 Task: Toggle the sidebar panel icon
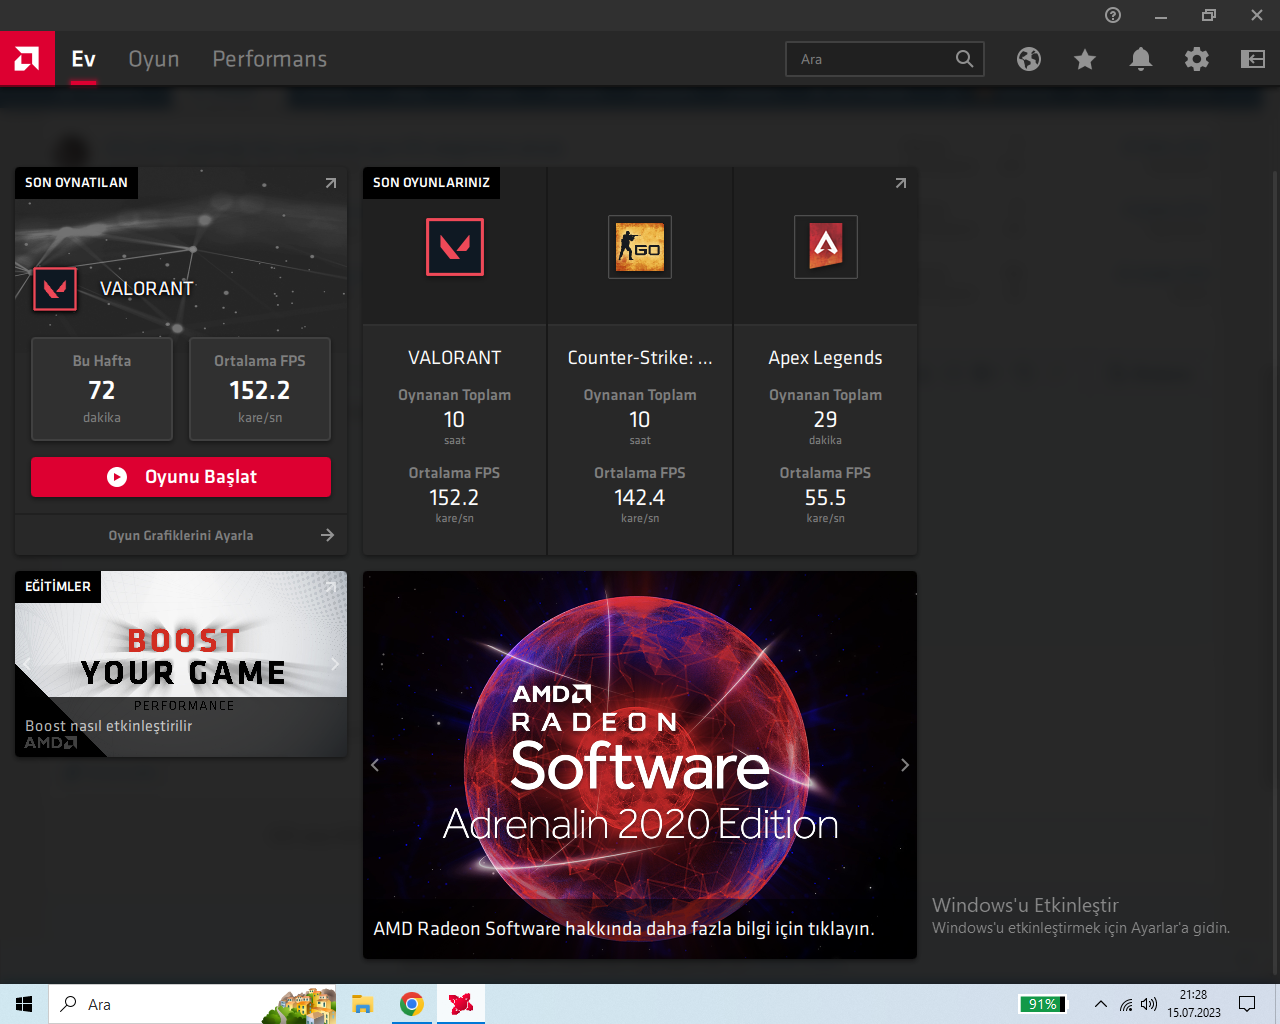[1253, 59]
